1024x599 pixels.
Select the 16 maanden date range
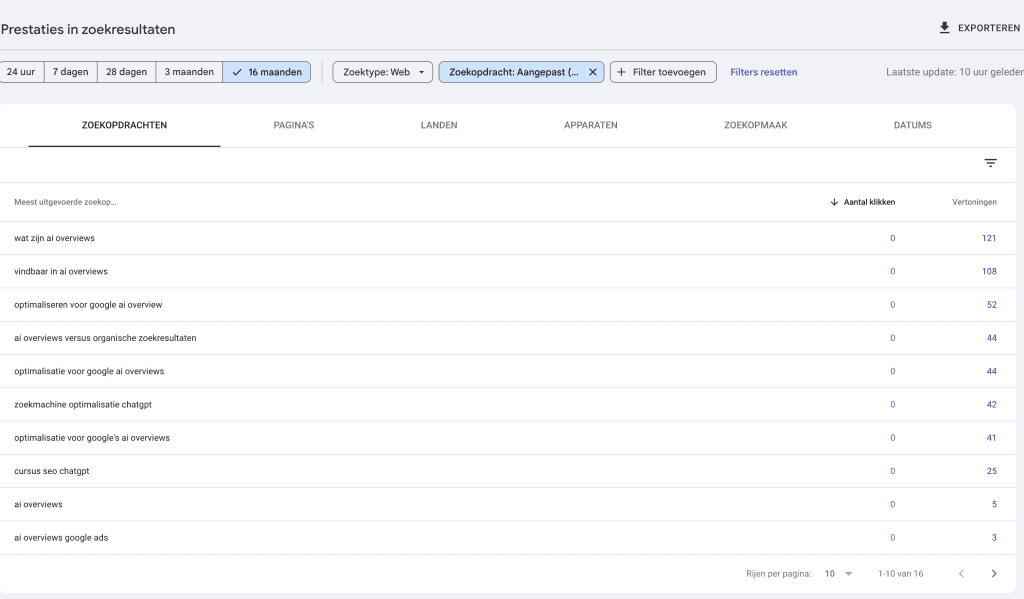[x=266, y=72]
